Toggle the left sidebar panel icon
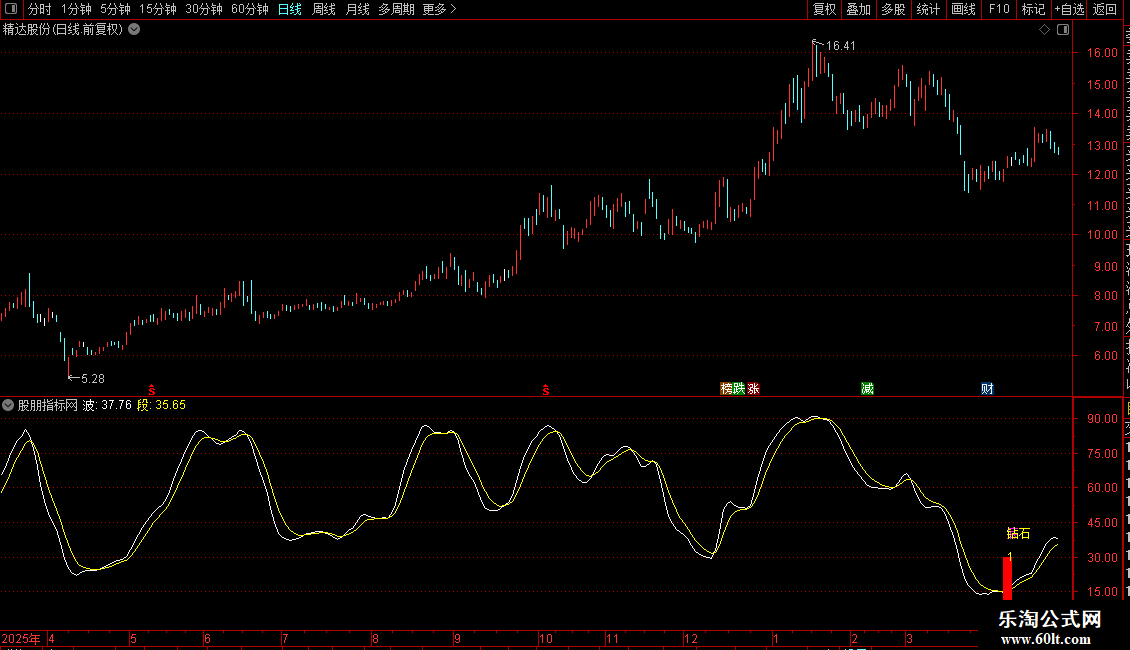1130x650 pixels. (10, 9)
